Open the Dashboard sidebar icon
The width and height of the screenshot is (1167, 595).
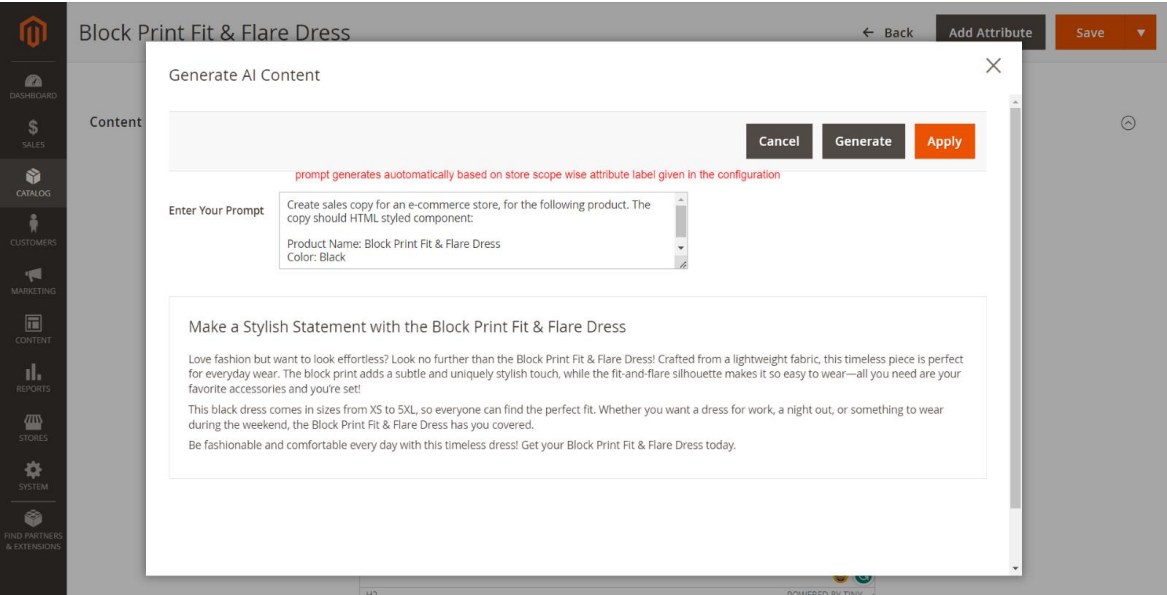point(33,85)
